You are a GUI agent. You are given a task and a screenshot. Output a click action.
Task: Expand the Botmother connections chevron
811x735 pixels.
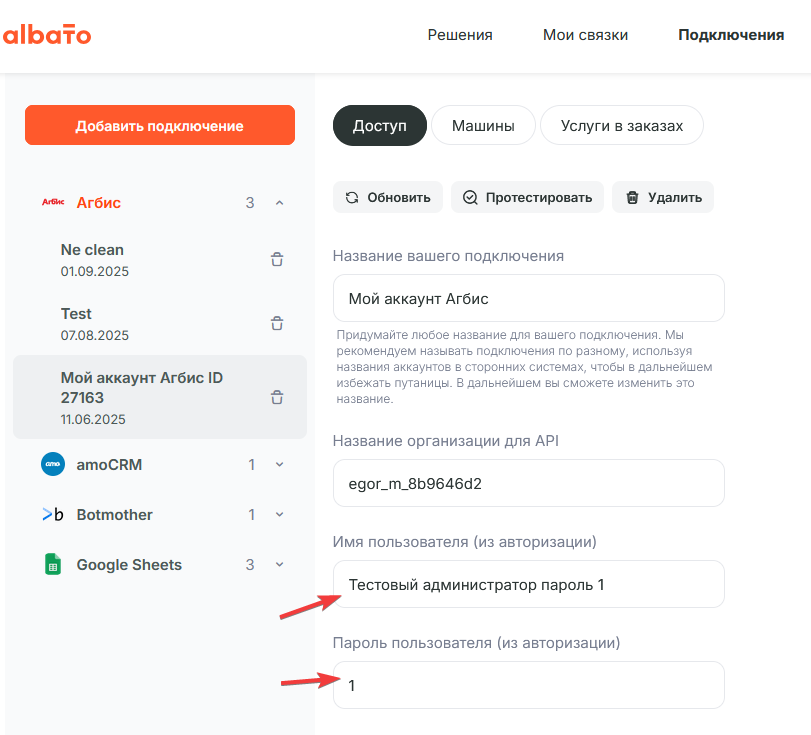[x=279, y=515]
